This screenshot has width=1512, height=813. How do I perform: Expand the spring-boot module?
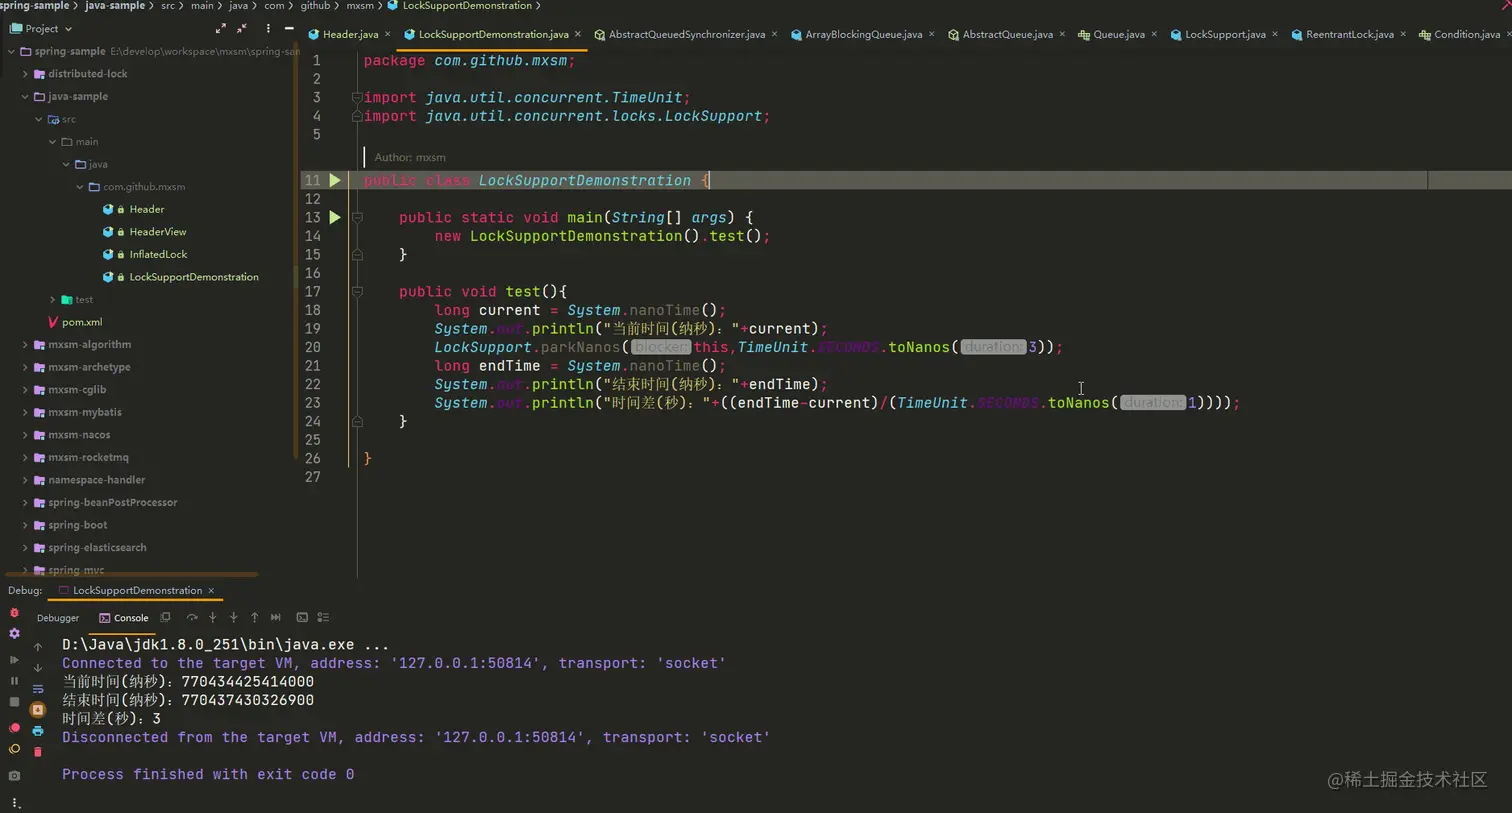tap(25, 525)
